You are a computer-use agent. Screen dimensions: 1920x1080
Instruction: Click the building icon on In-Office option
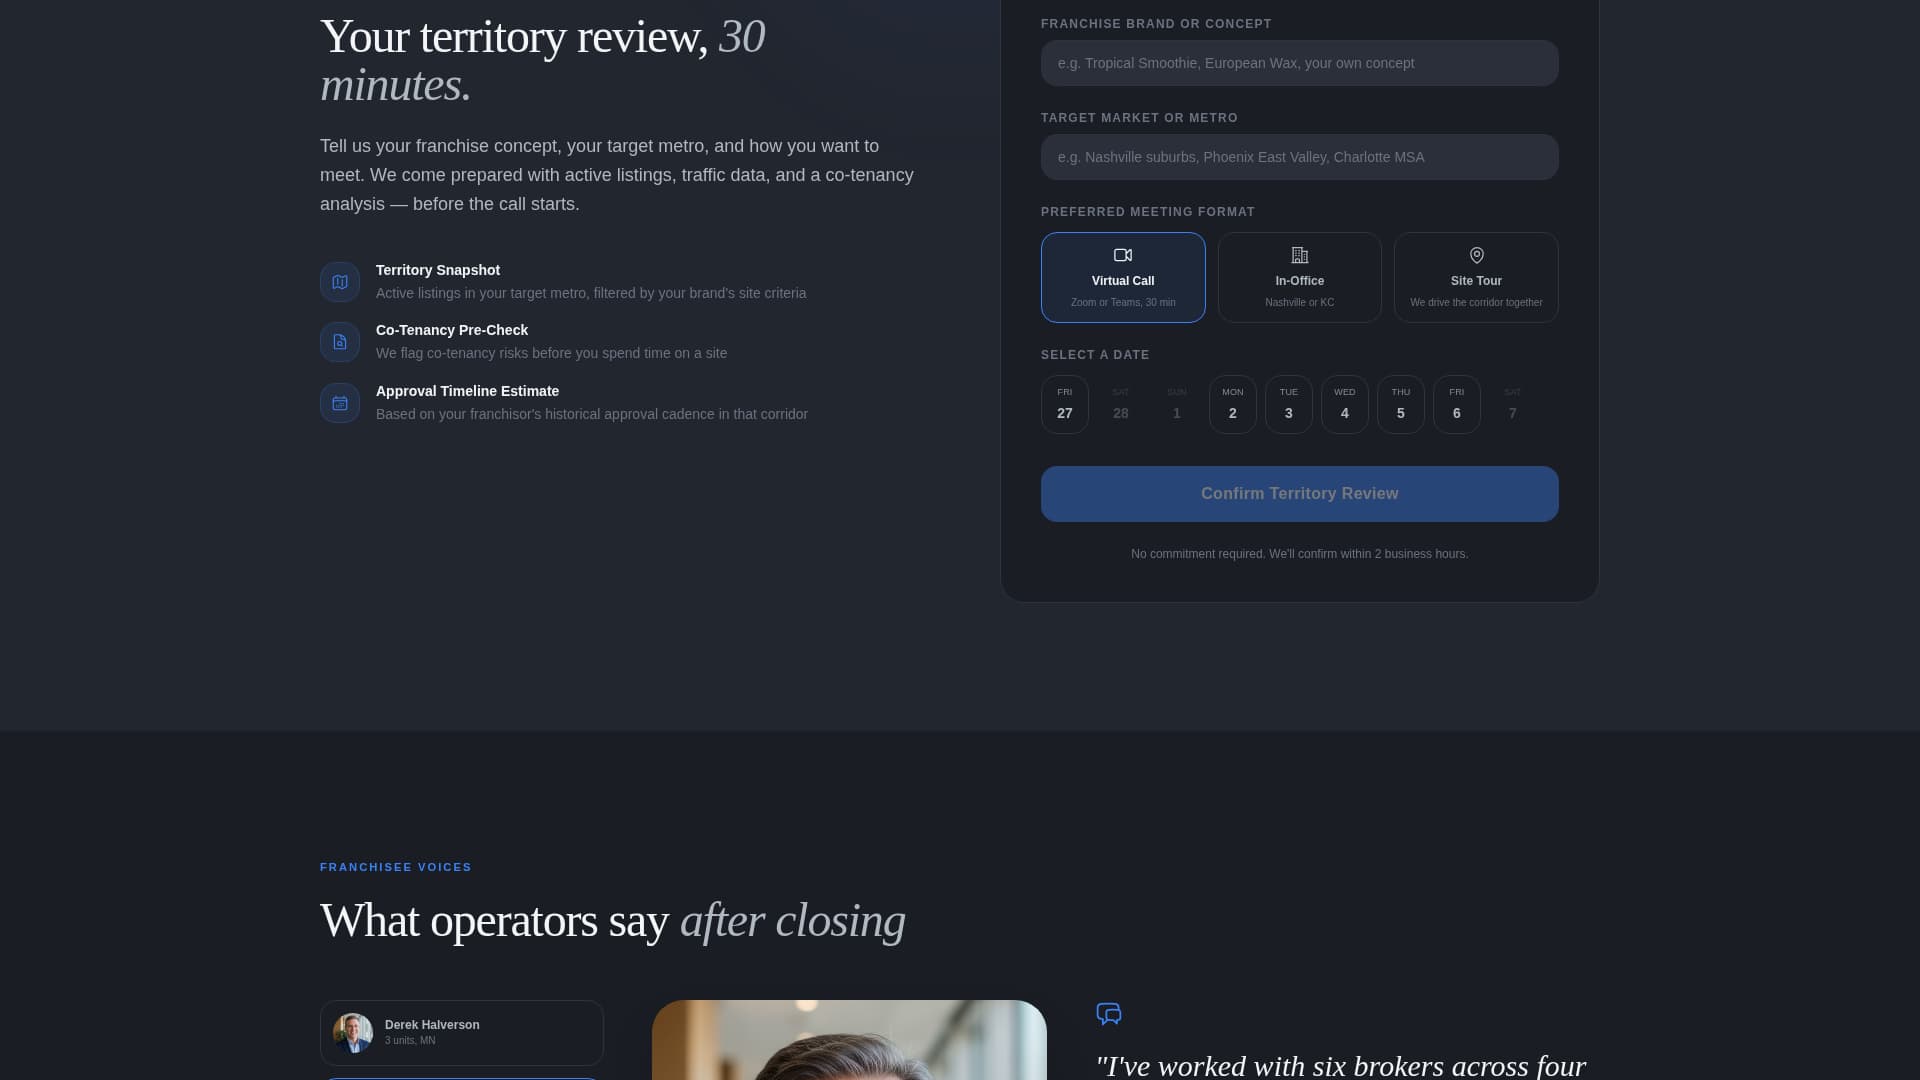click(x=1299, y=254)
